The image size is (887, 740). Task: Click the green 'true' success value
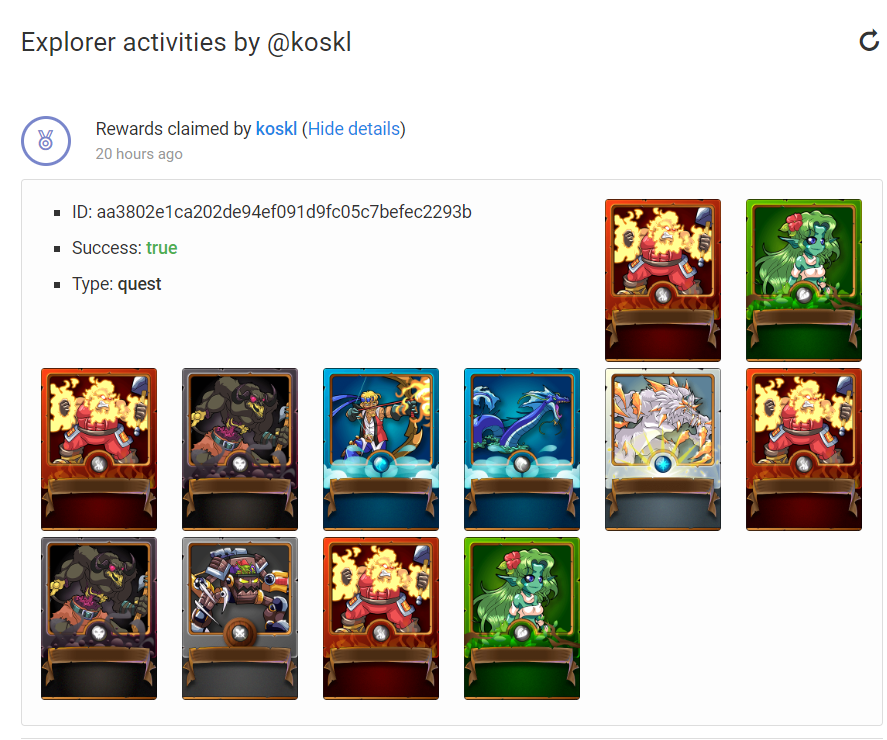162,248
